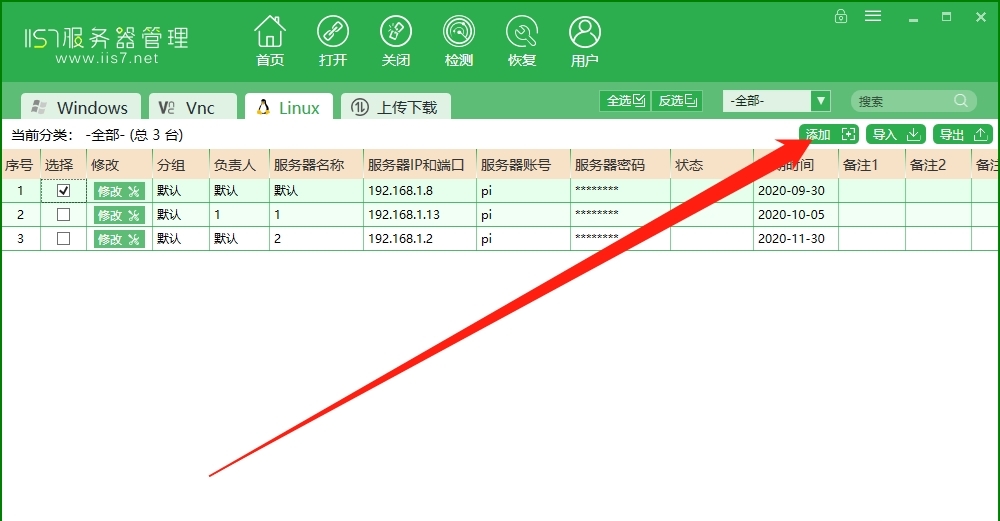The height and width of the screenshot is (521, 1000).
Task: Click the 修改 edit button for row 1
Action: click(x=119, y=191)
